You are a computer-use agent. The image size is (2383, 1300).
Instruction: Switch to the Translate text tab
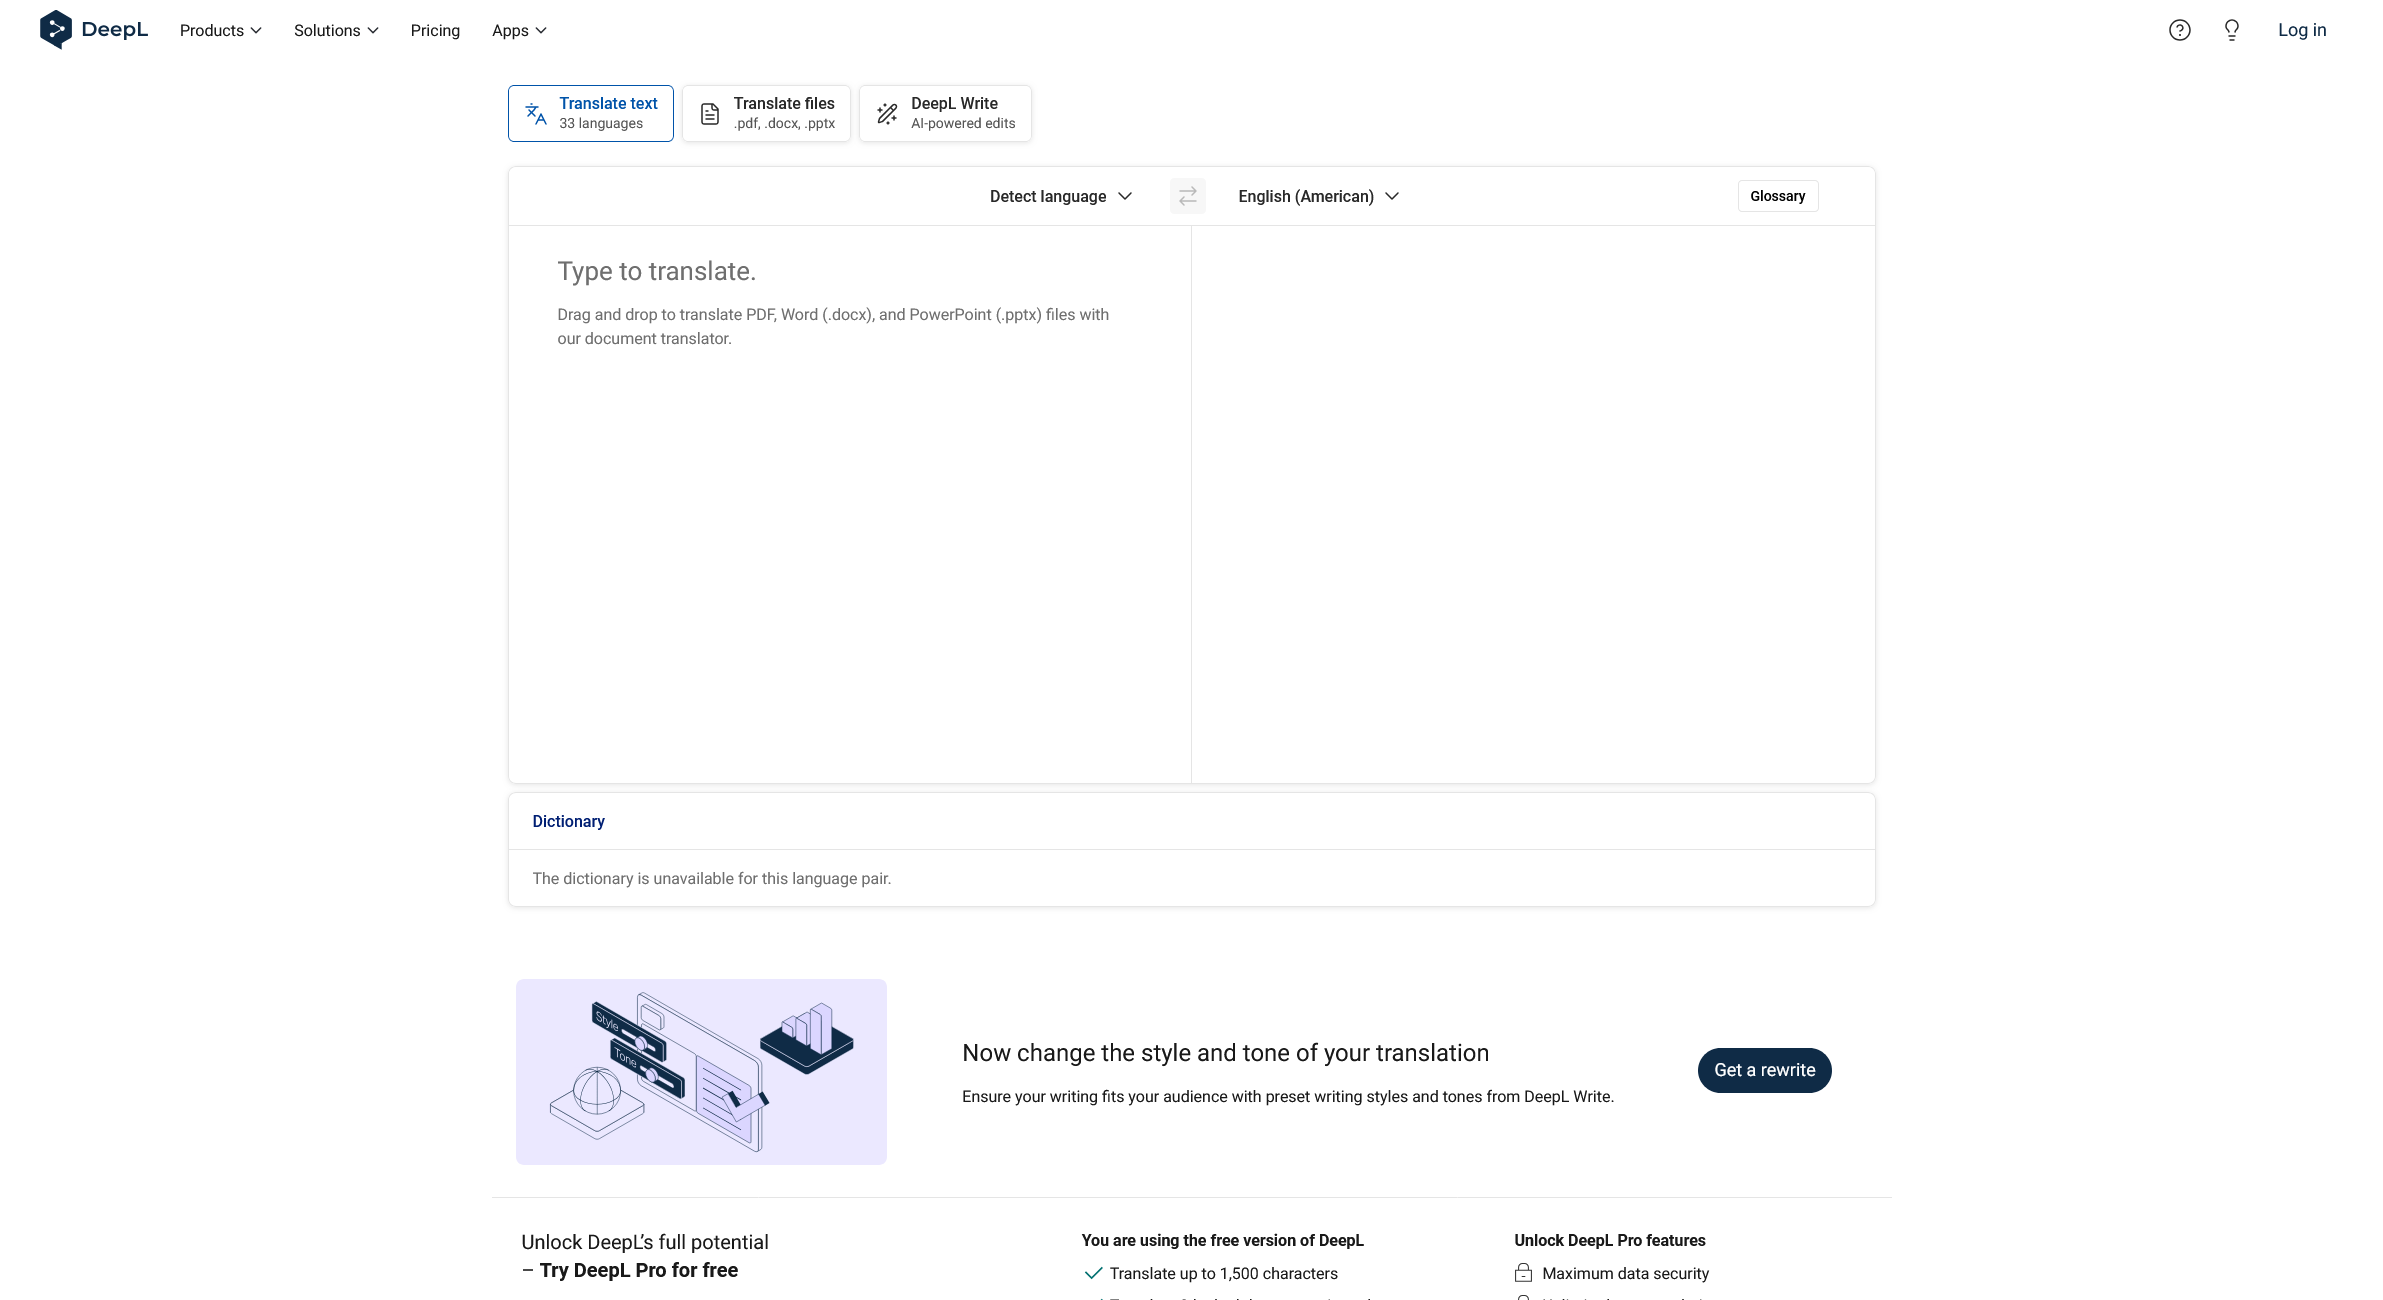[591, 113]
